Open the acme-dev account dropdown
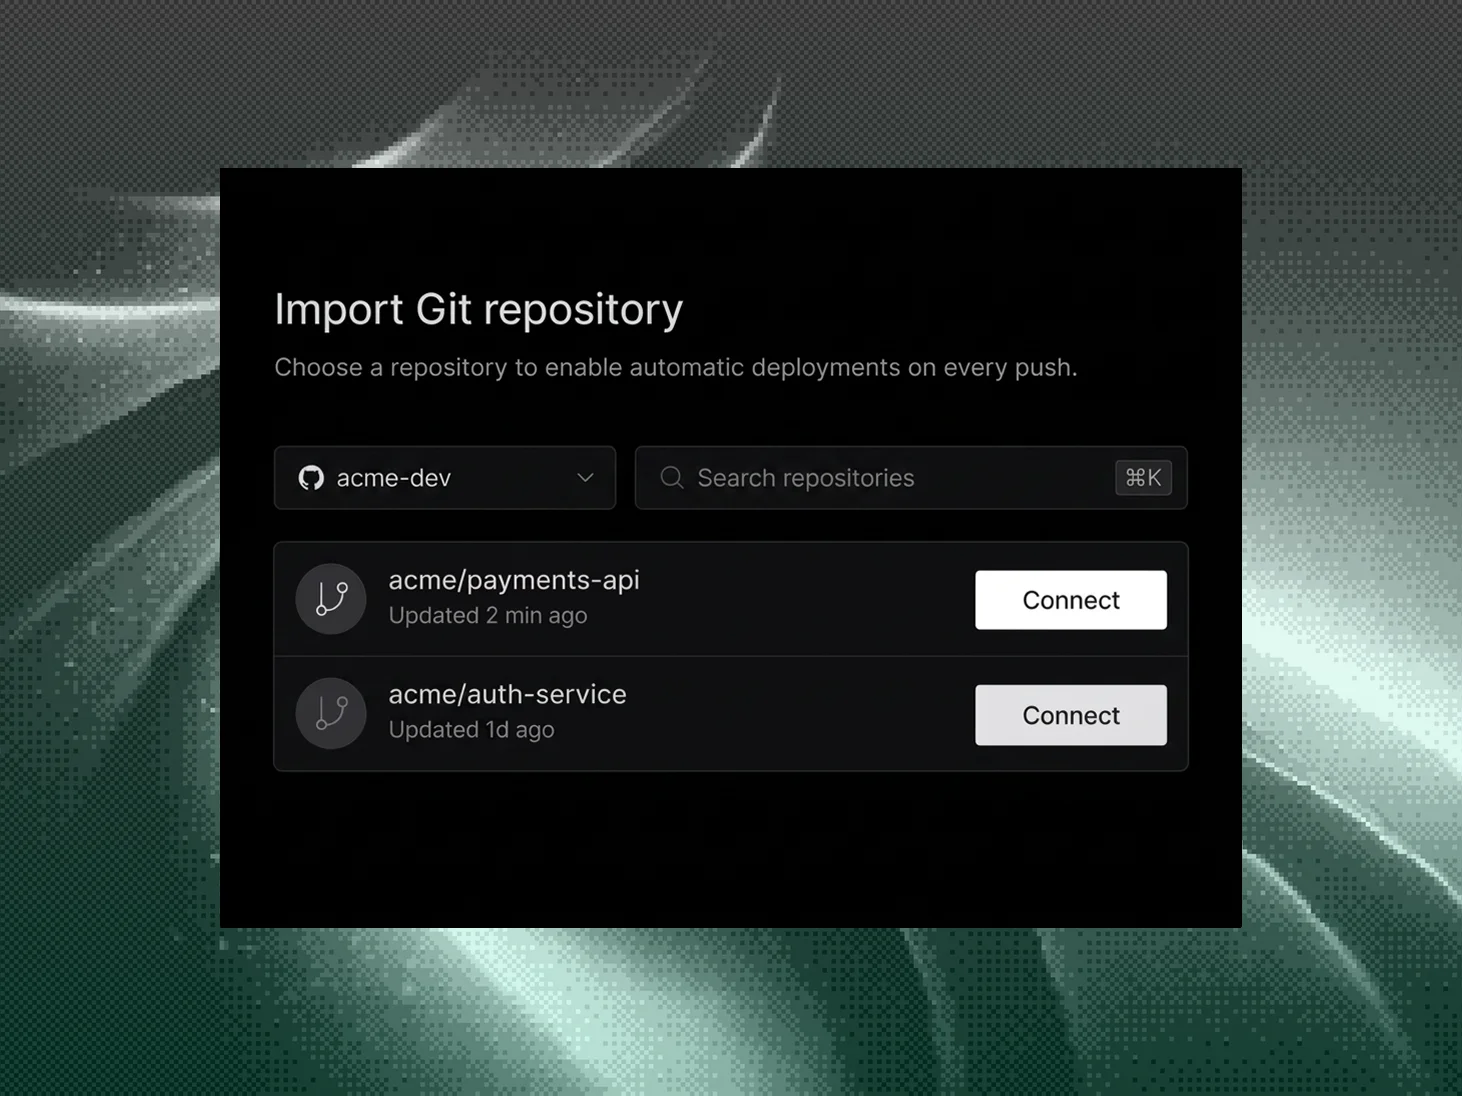 445,478
